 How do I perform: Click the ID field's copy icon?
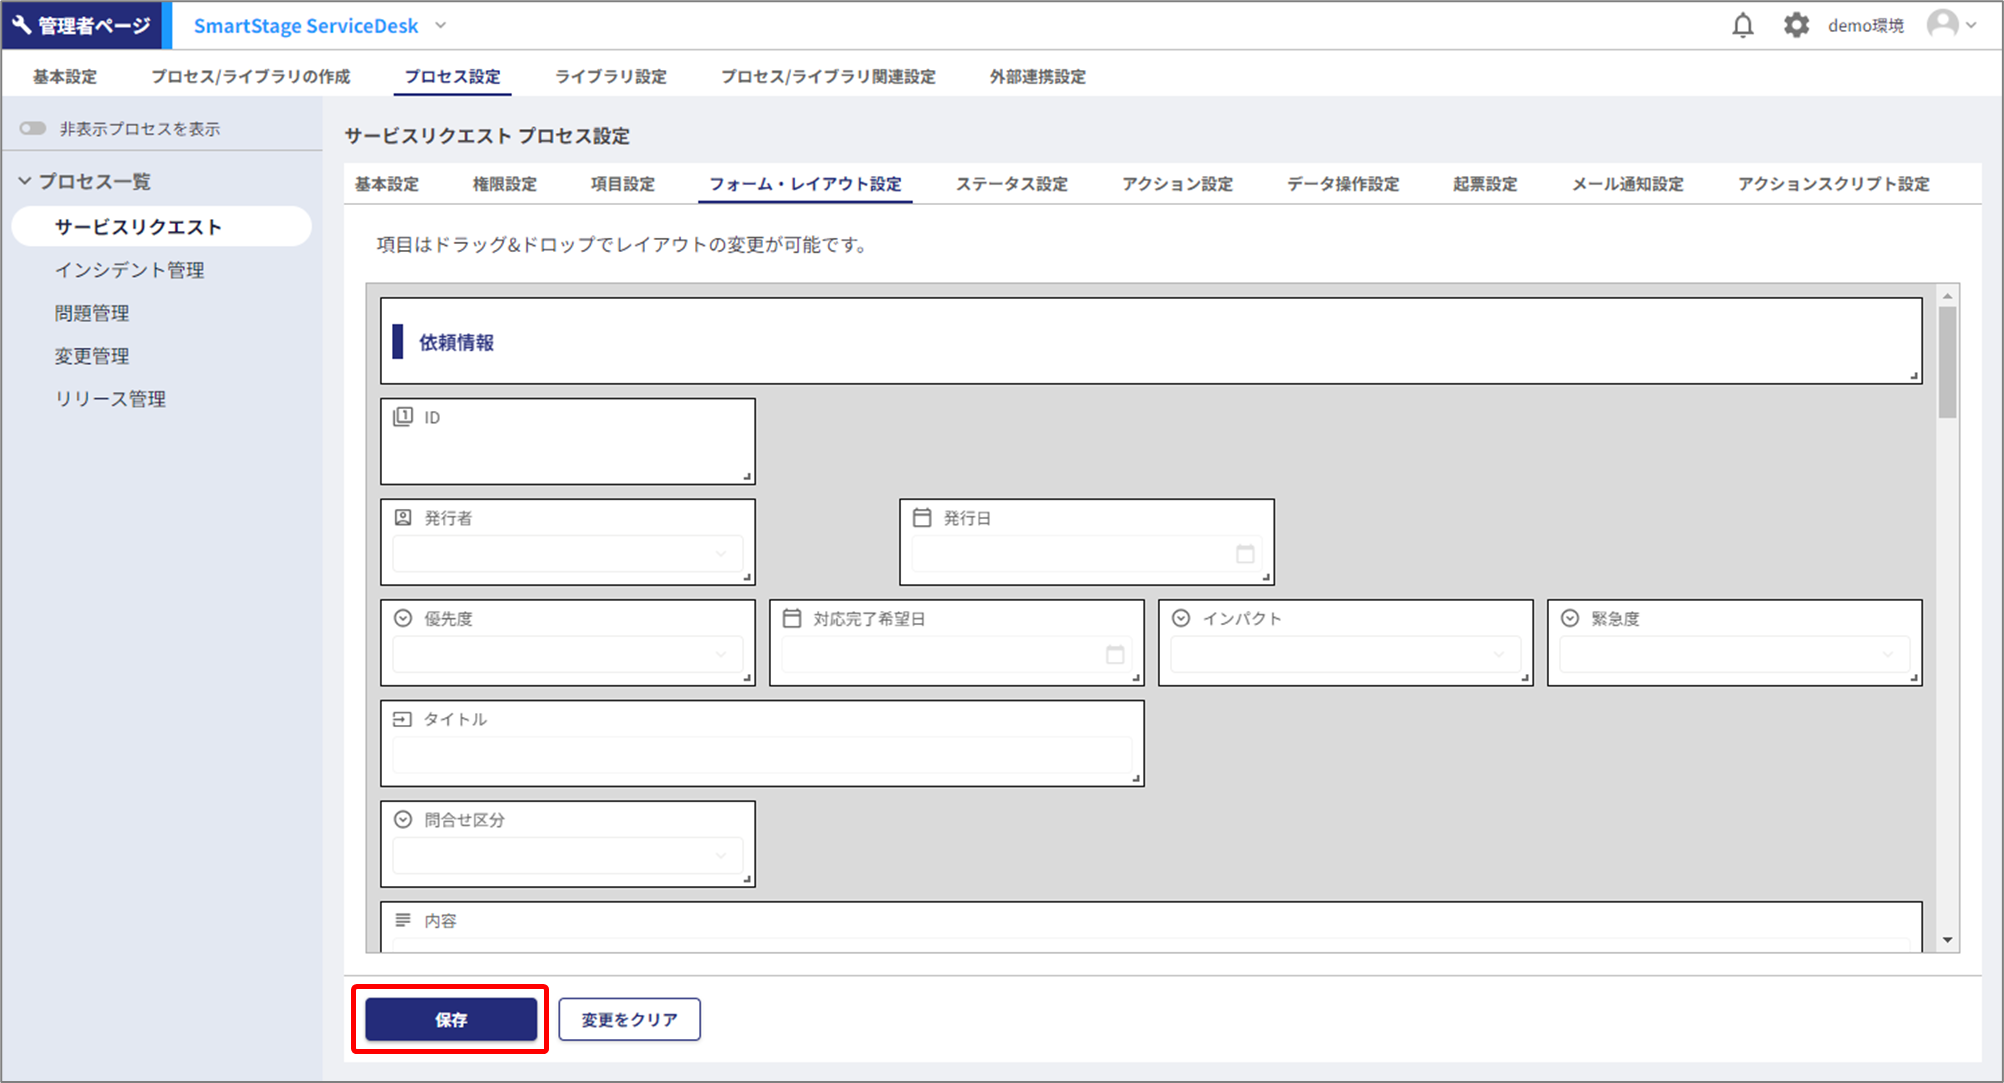(x=403, y=417)
